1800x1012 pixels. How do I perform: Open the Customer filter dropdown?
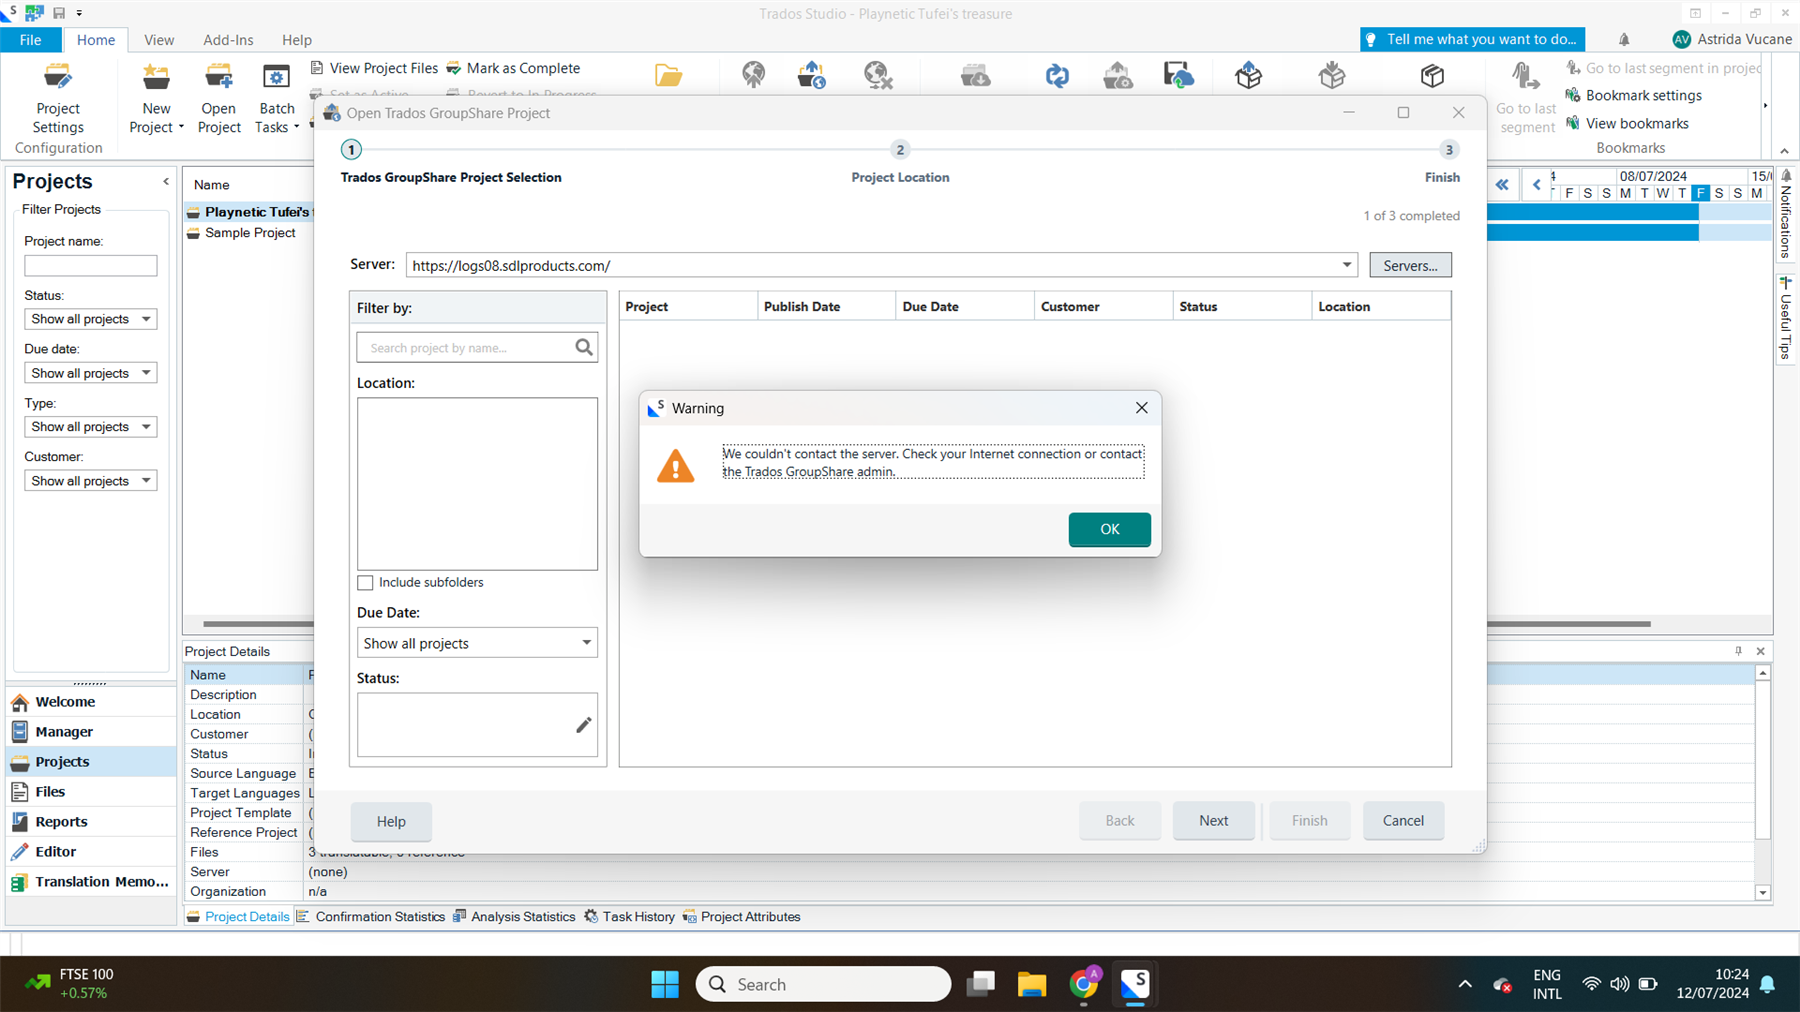click(x=90, y=481)
